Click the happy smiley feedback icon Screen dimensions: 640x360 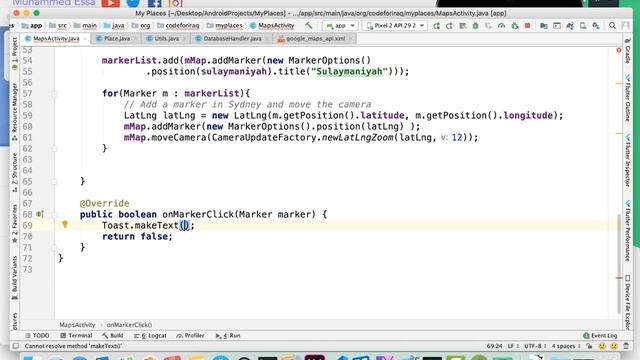click(x=602, y=346)
